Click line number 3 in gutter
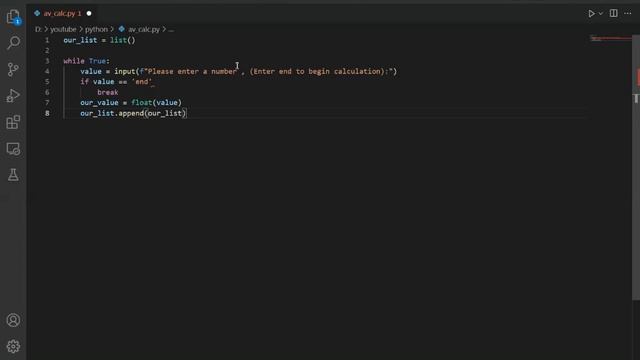The height and width of the screenshot is (360, 640). click(x=47, y=61)
